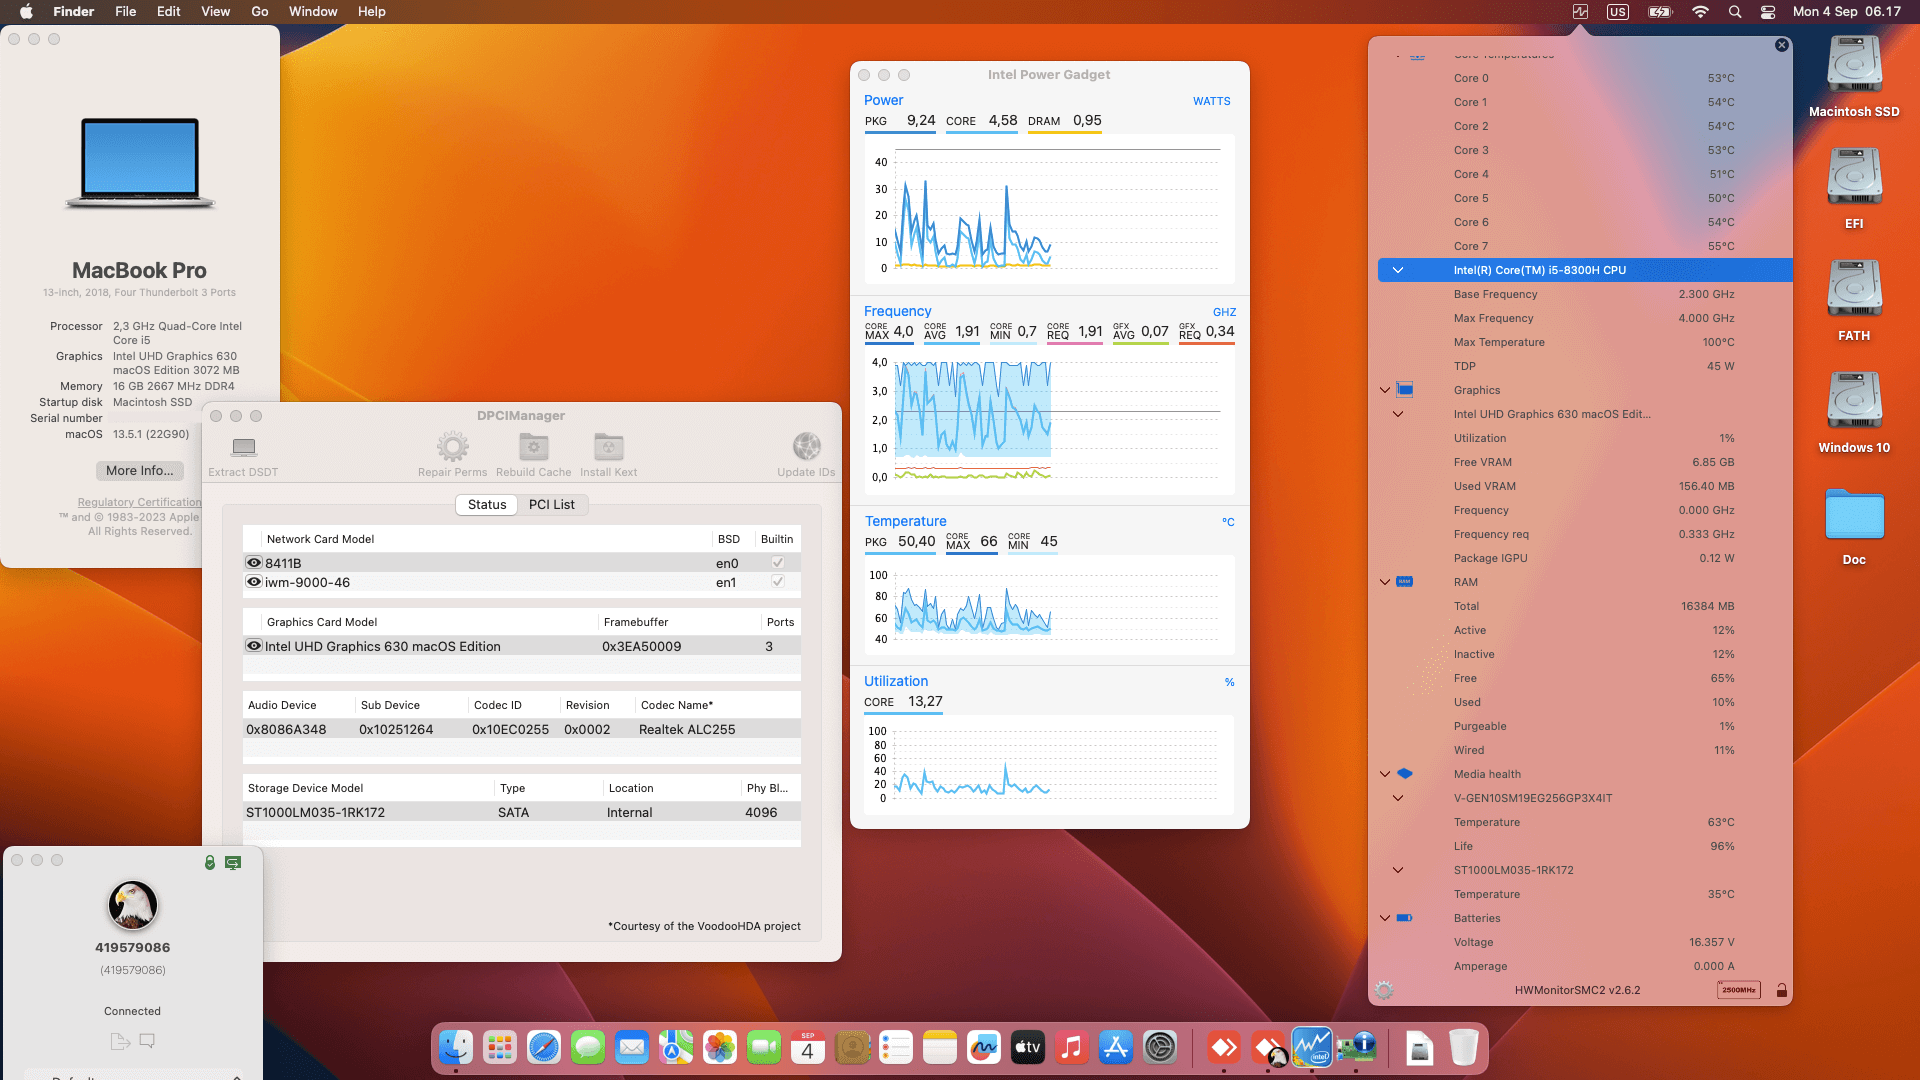Open Trash in the Dock

(x=1463, y=1047)
